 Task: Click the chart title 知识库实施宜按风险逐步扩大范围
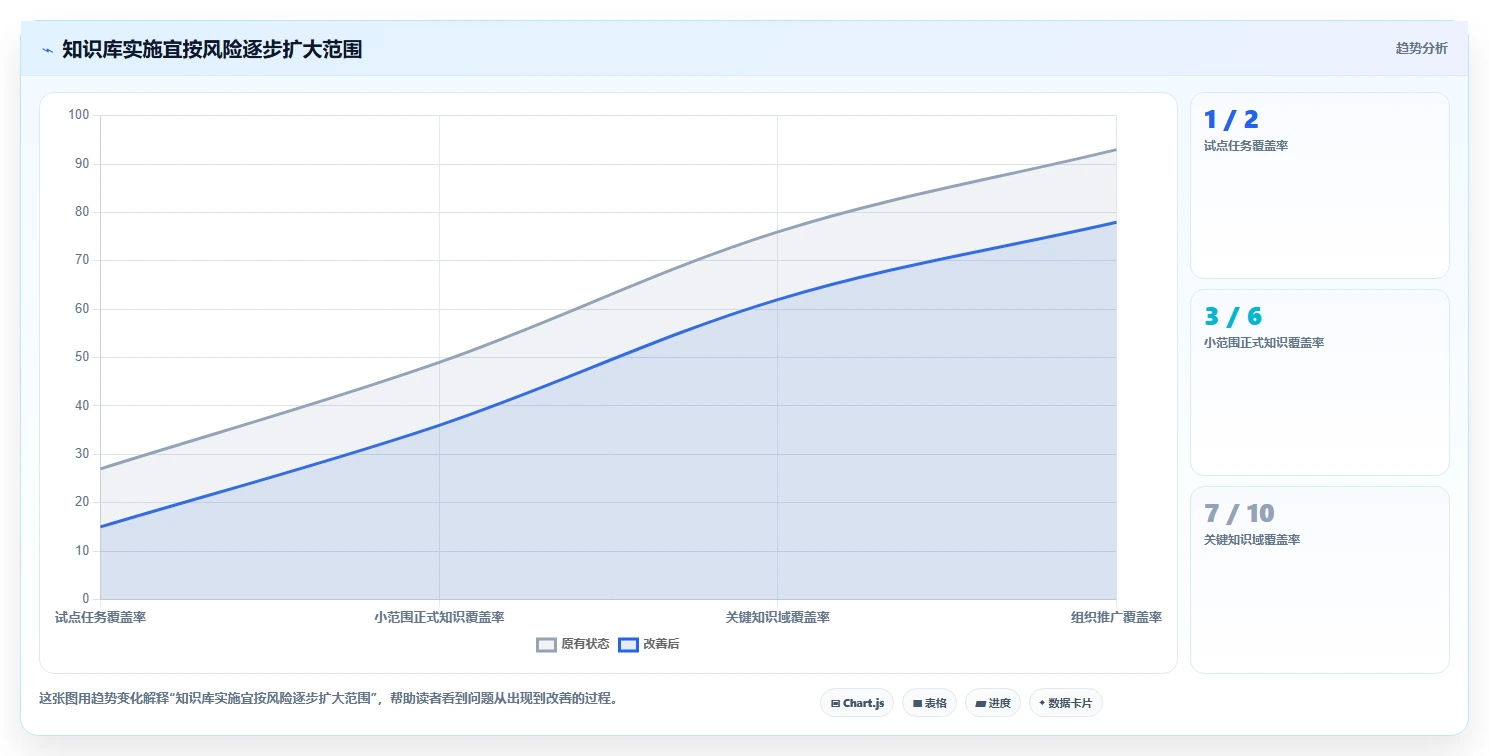(x=212, y=49)
